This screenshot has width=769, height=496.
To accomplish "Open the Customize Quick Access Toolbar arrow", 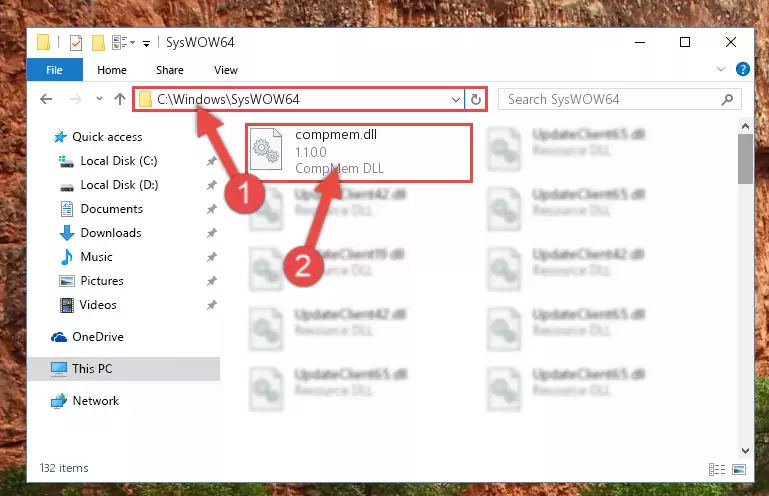I will pyautogui.click(x=146, y=44).
